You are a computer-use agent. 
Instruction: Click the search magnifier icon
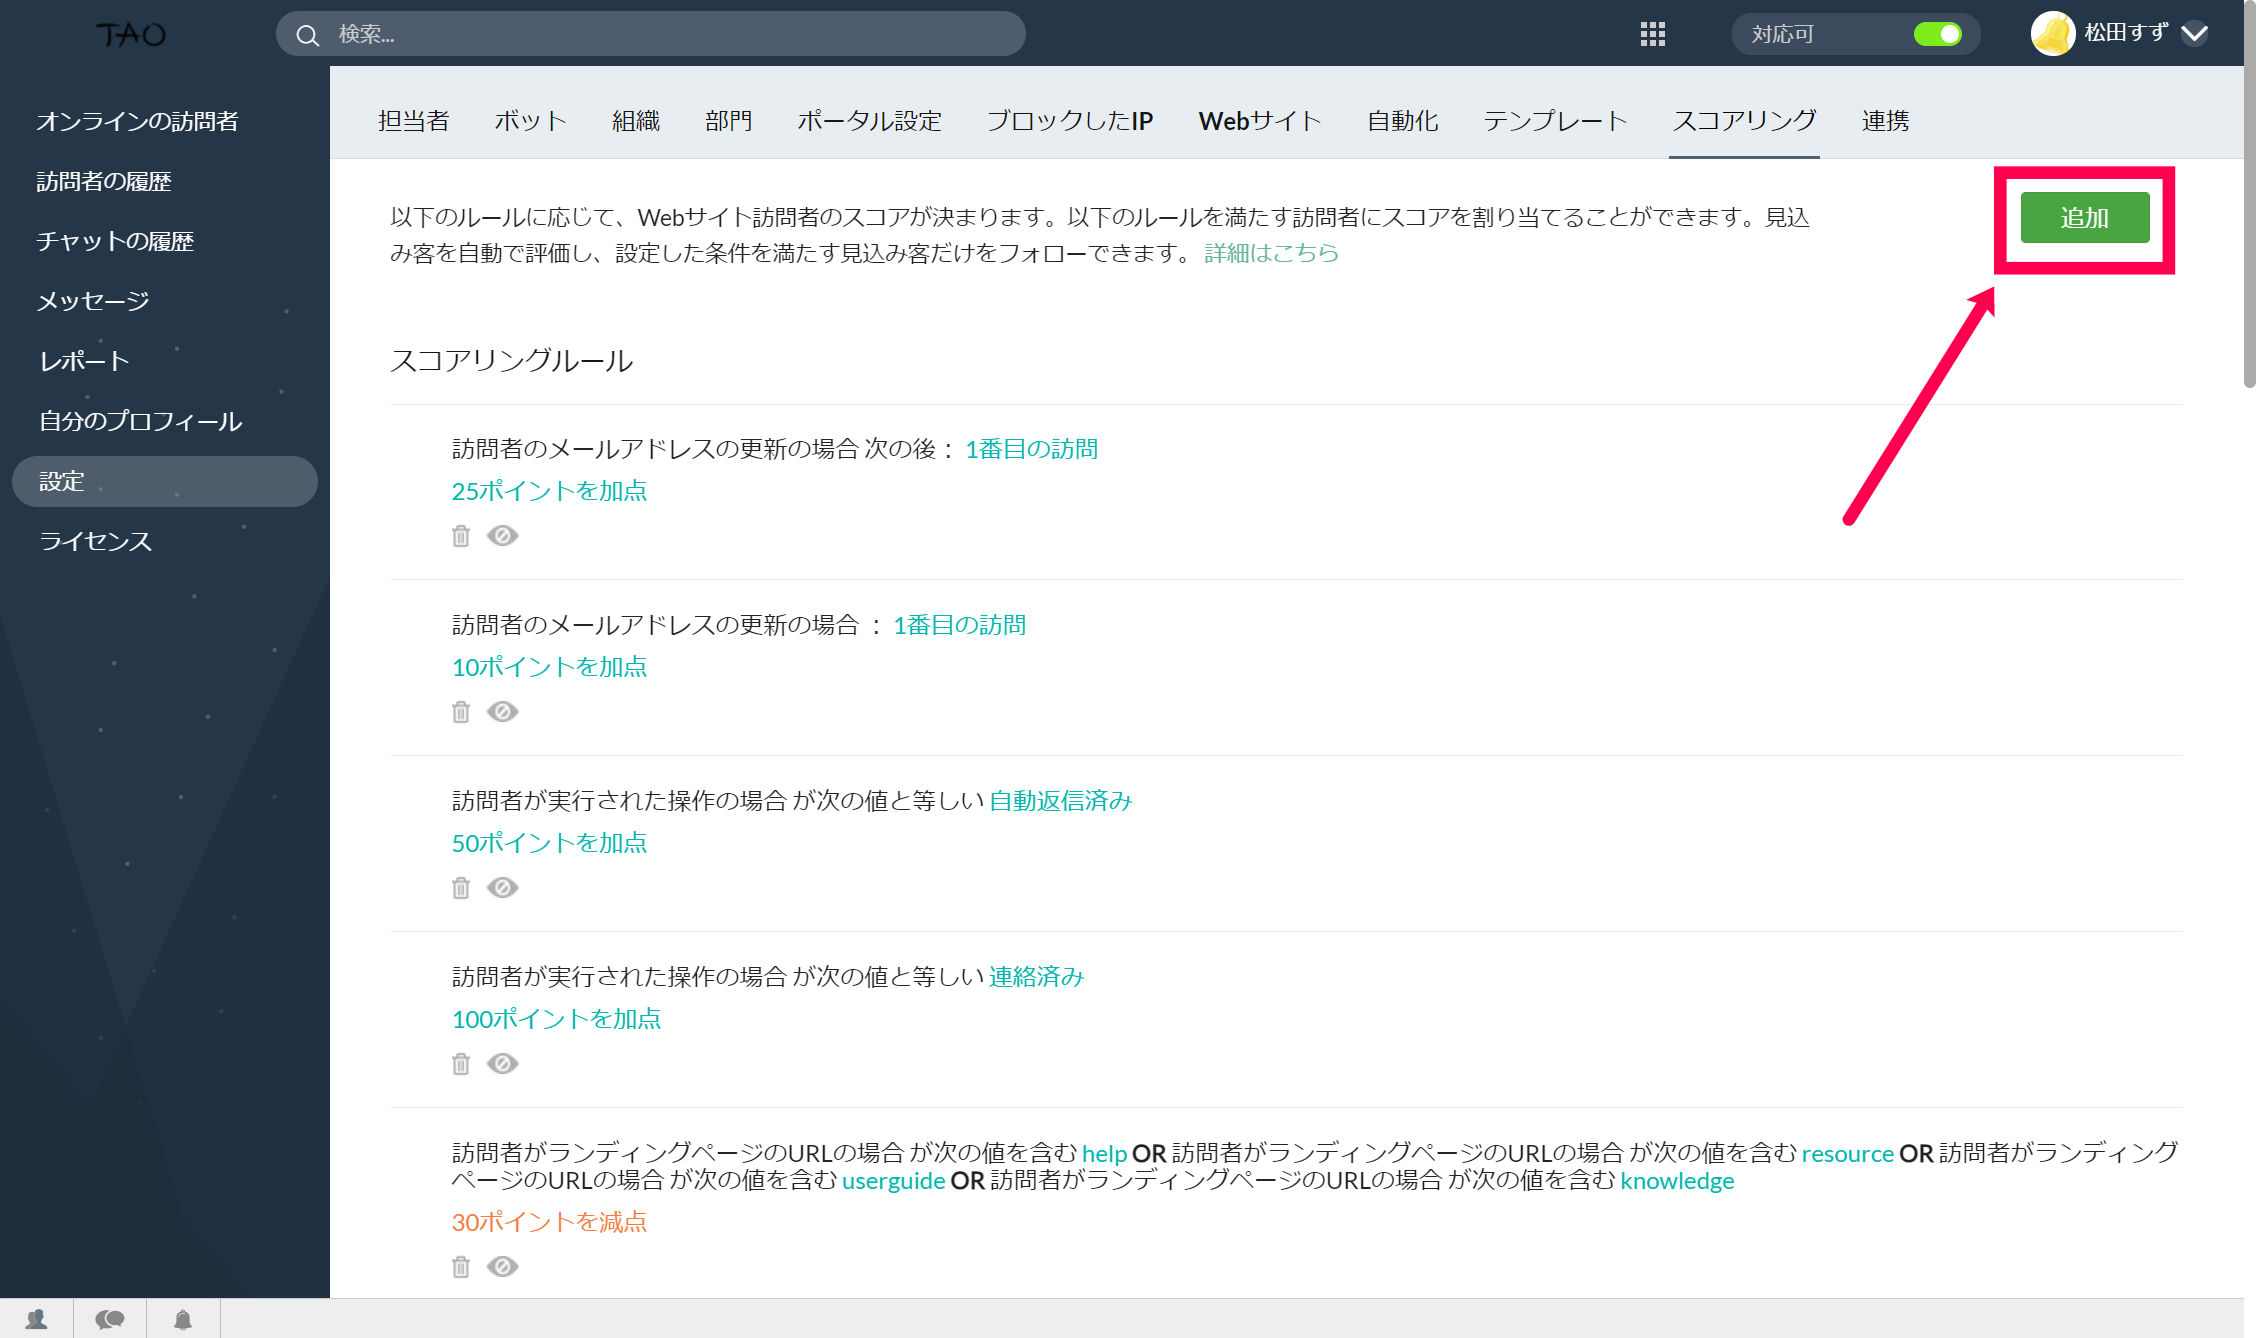(x=308, y=36)
